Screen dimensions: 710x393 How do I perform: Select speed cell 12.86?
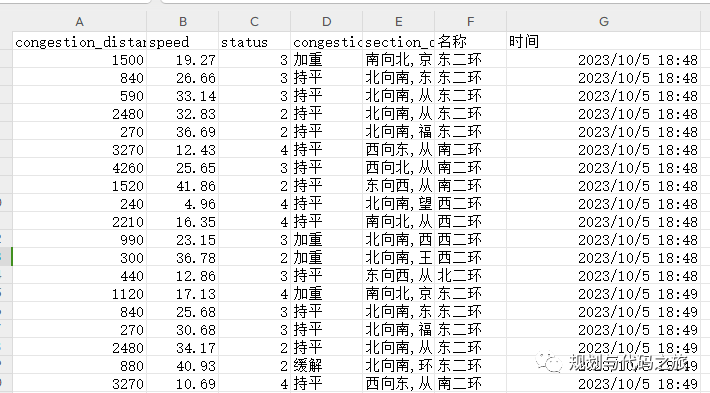click(x=182, y=276)
